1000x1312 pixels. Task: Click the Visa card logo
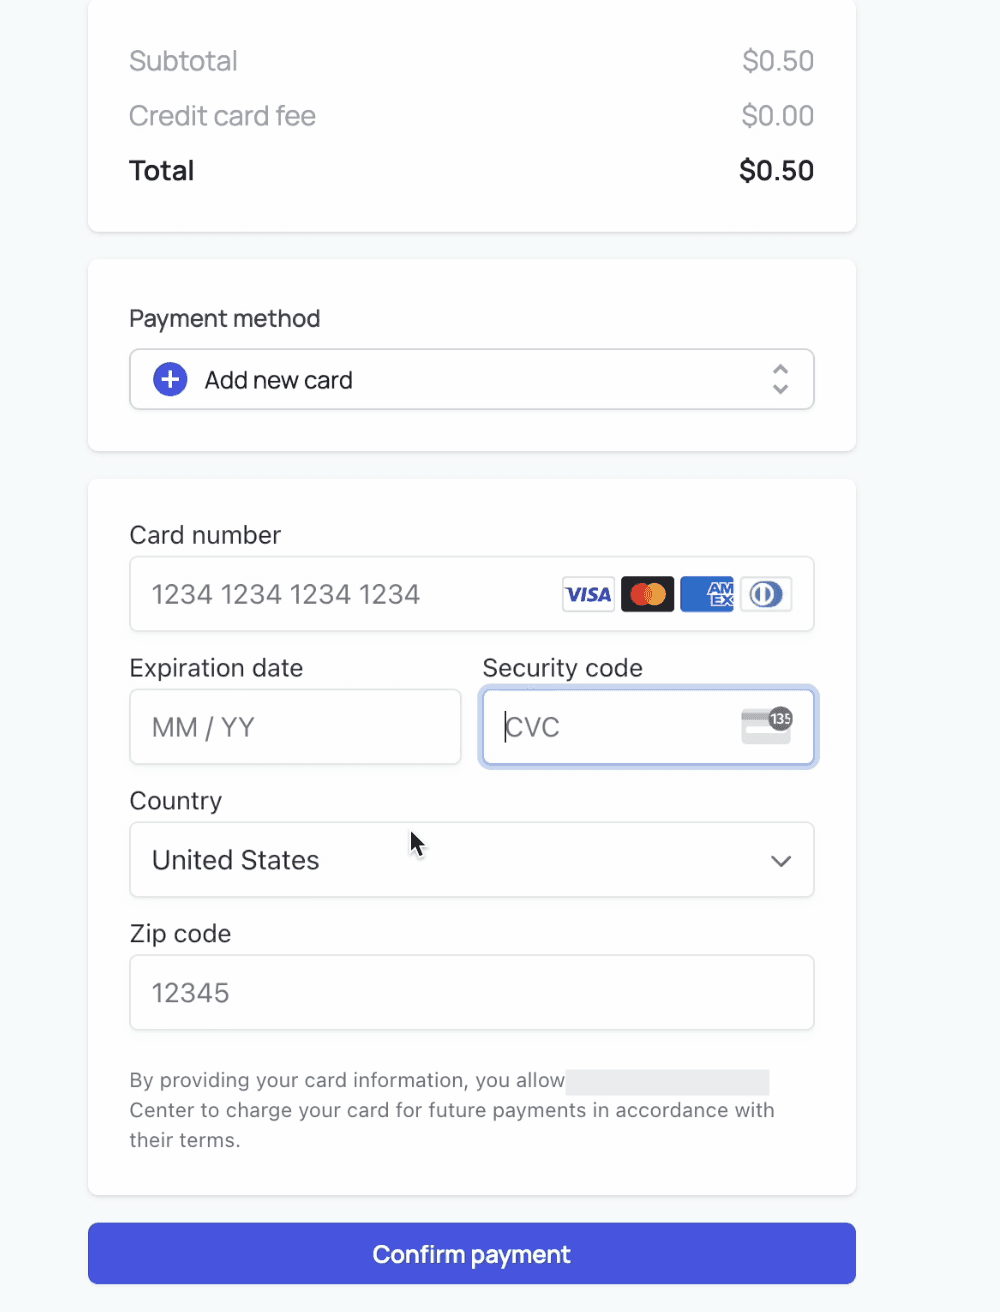(588, 595)
